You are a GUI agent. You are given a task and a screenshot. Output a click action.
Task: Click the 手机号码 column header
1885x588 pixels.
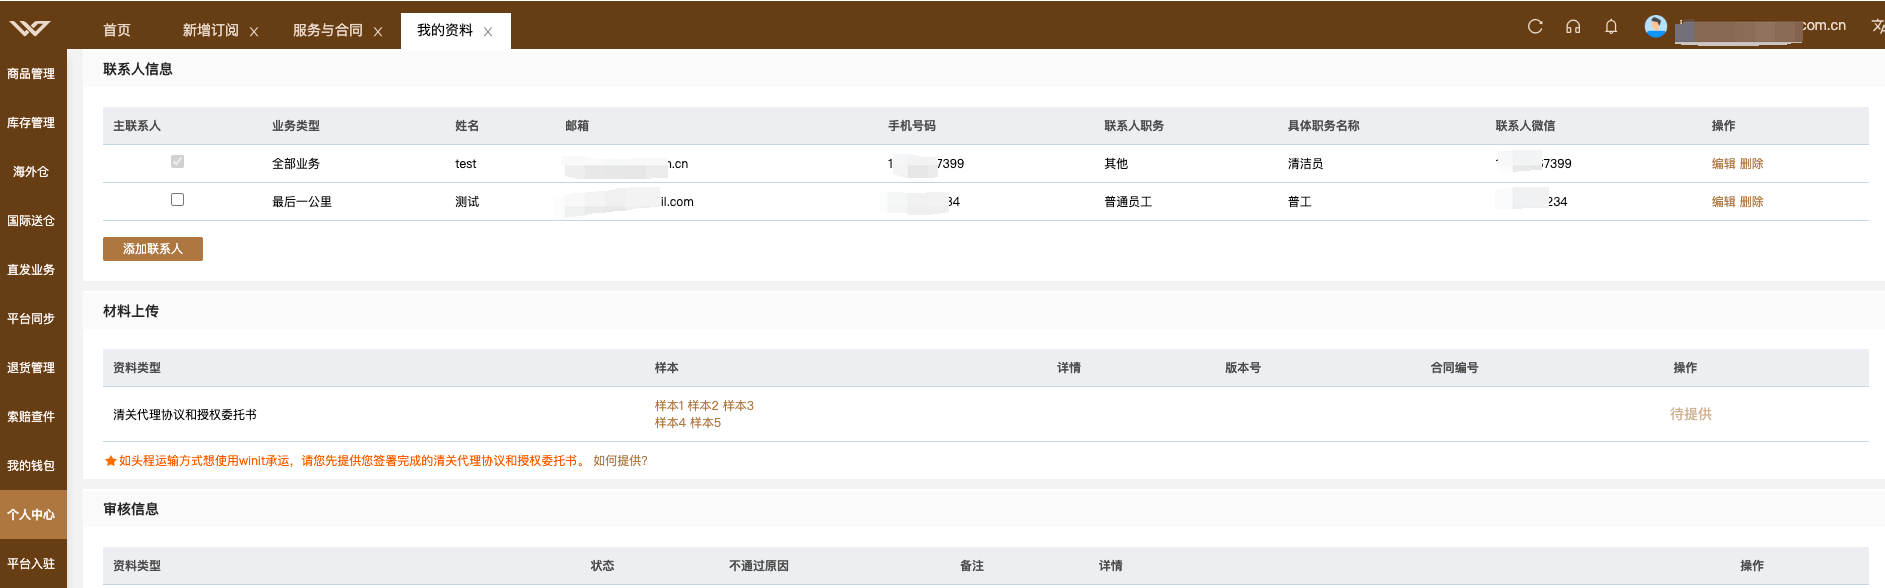click(x=912, y=126)
